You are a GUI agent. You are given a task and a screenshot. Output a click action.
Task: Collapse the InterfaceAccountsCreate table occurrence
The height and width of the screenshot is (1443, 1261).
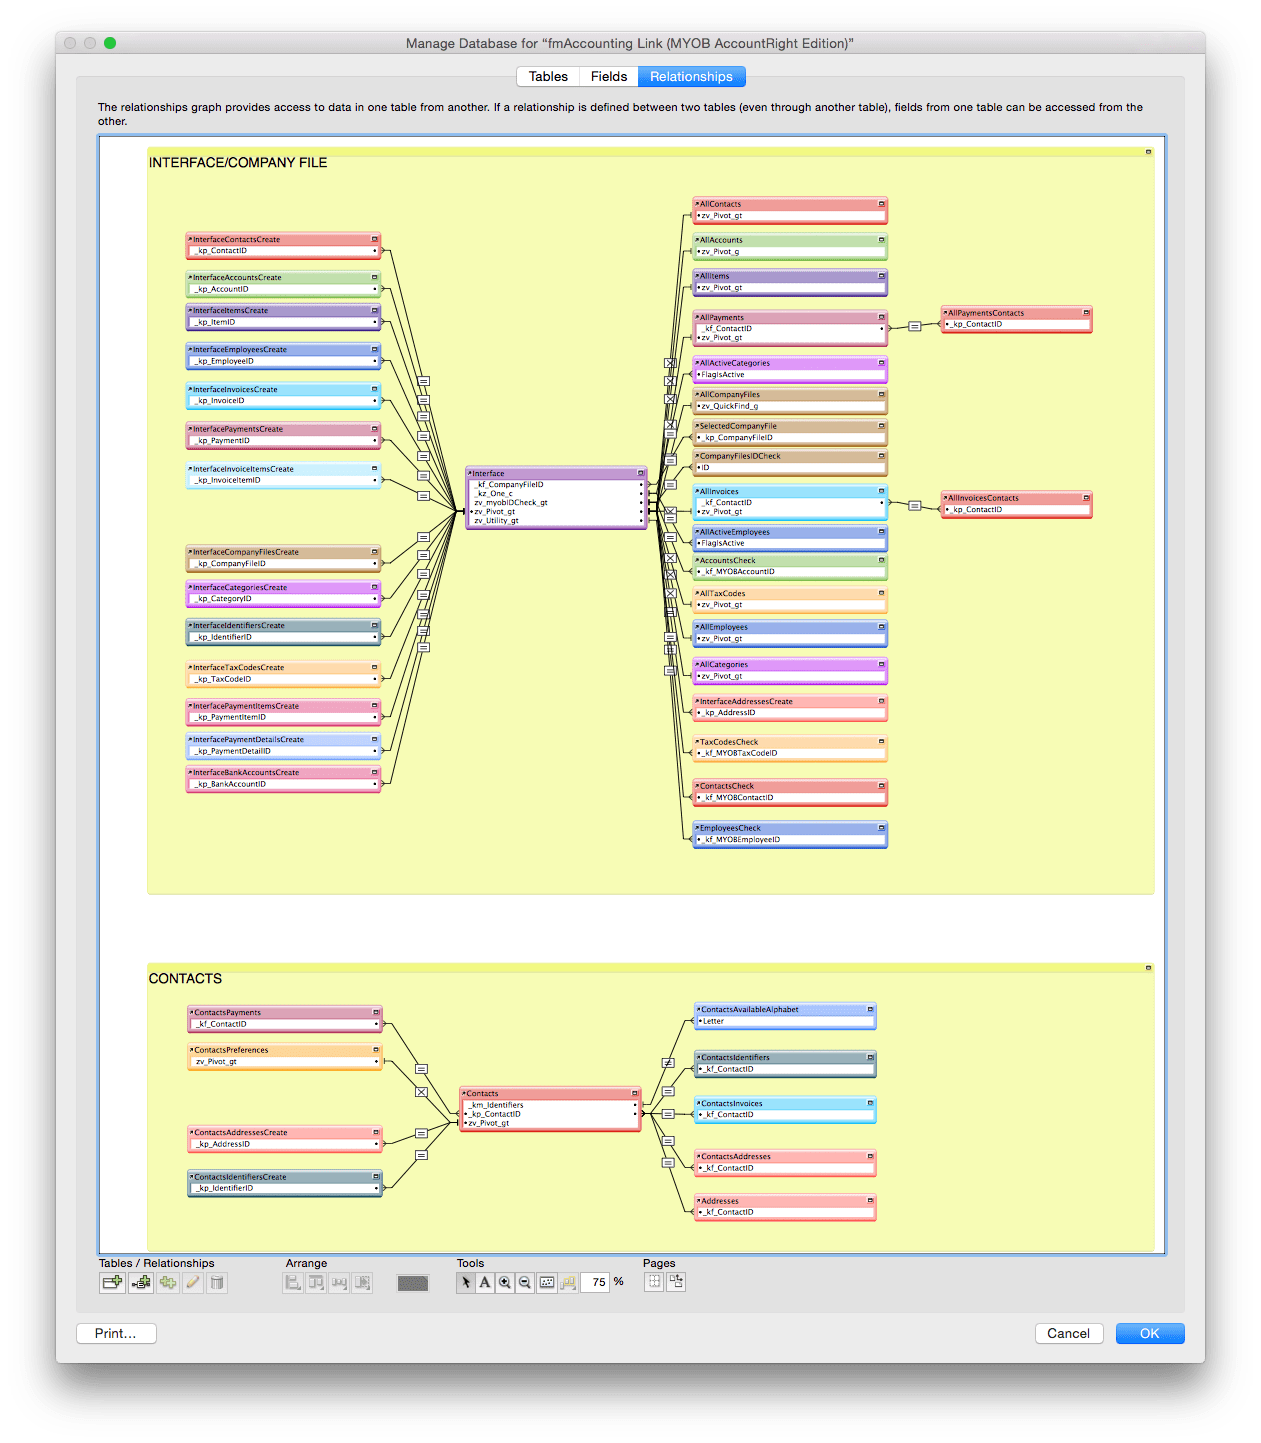pyautogui.click(x=375, y=277)
